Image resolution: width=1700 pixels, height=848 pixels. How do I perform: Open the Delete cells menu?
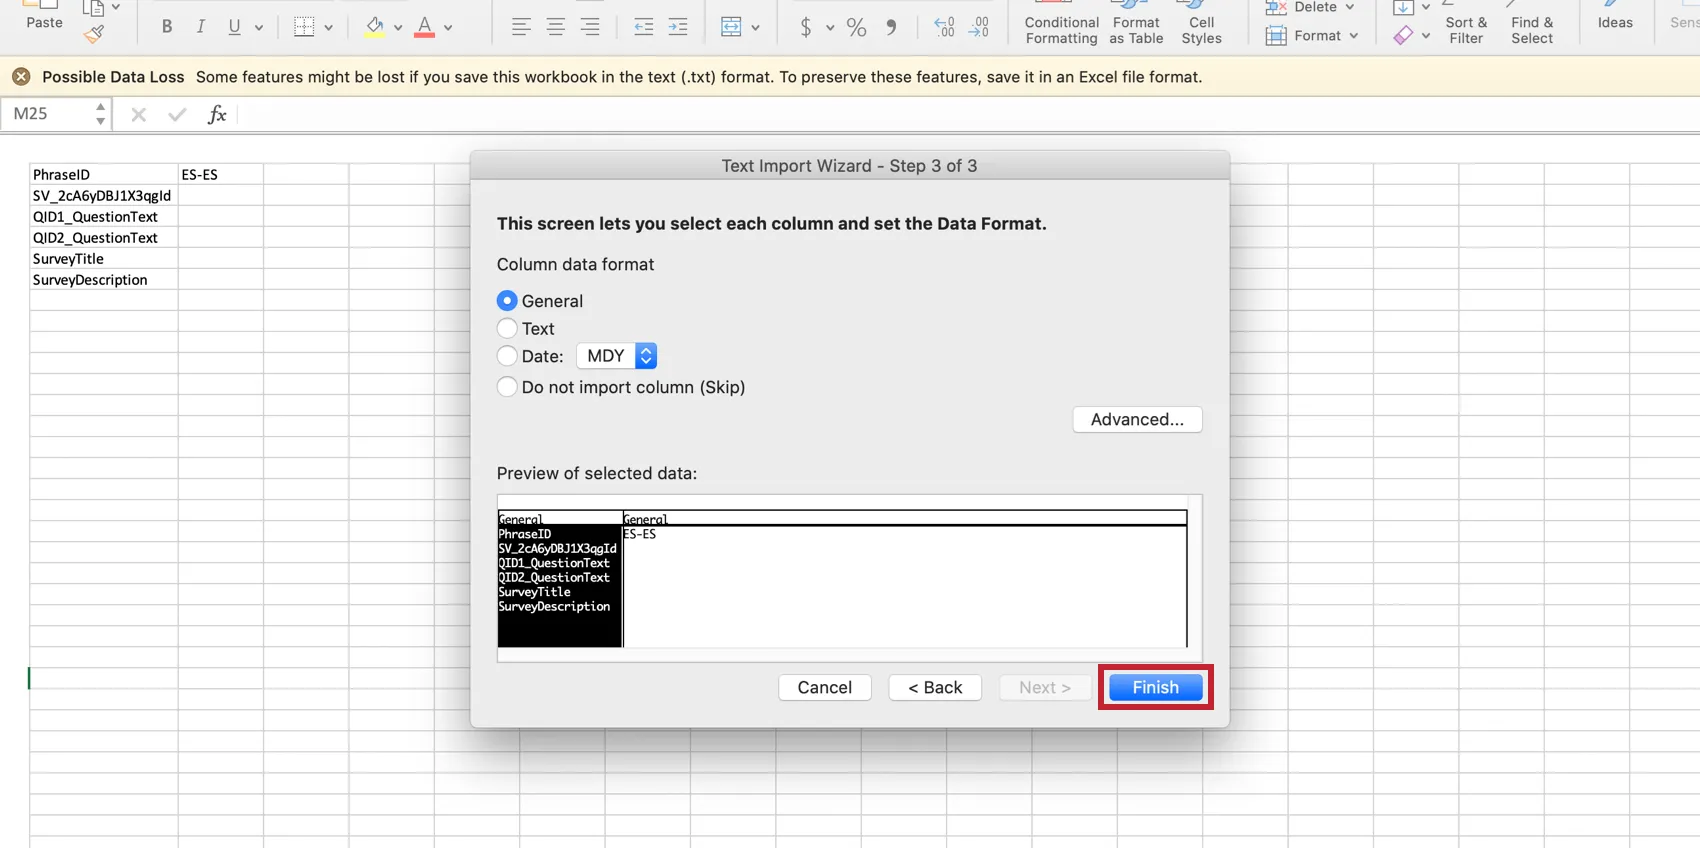pyautogui.click(x=1309, y=7)
